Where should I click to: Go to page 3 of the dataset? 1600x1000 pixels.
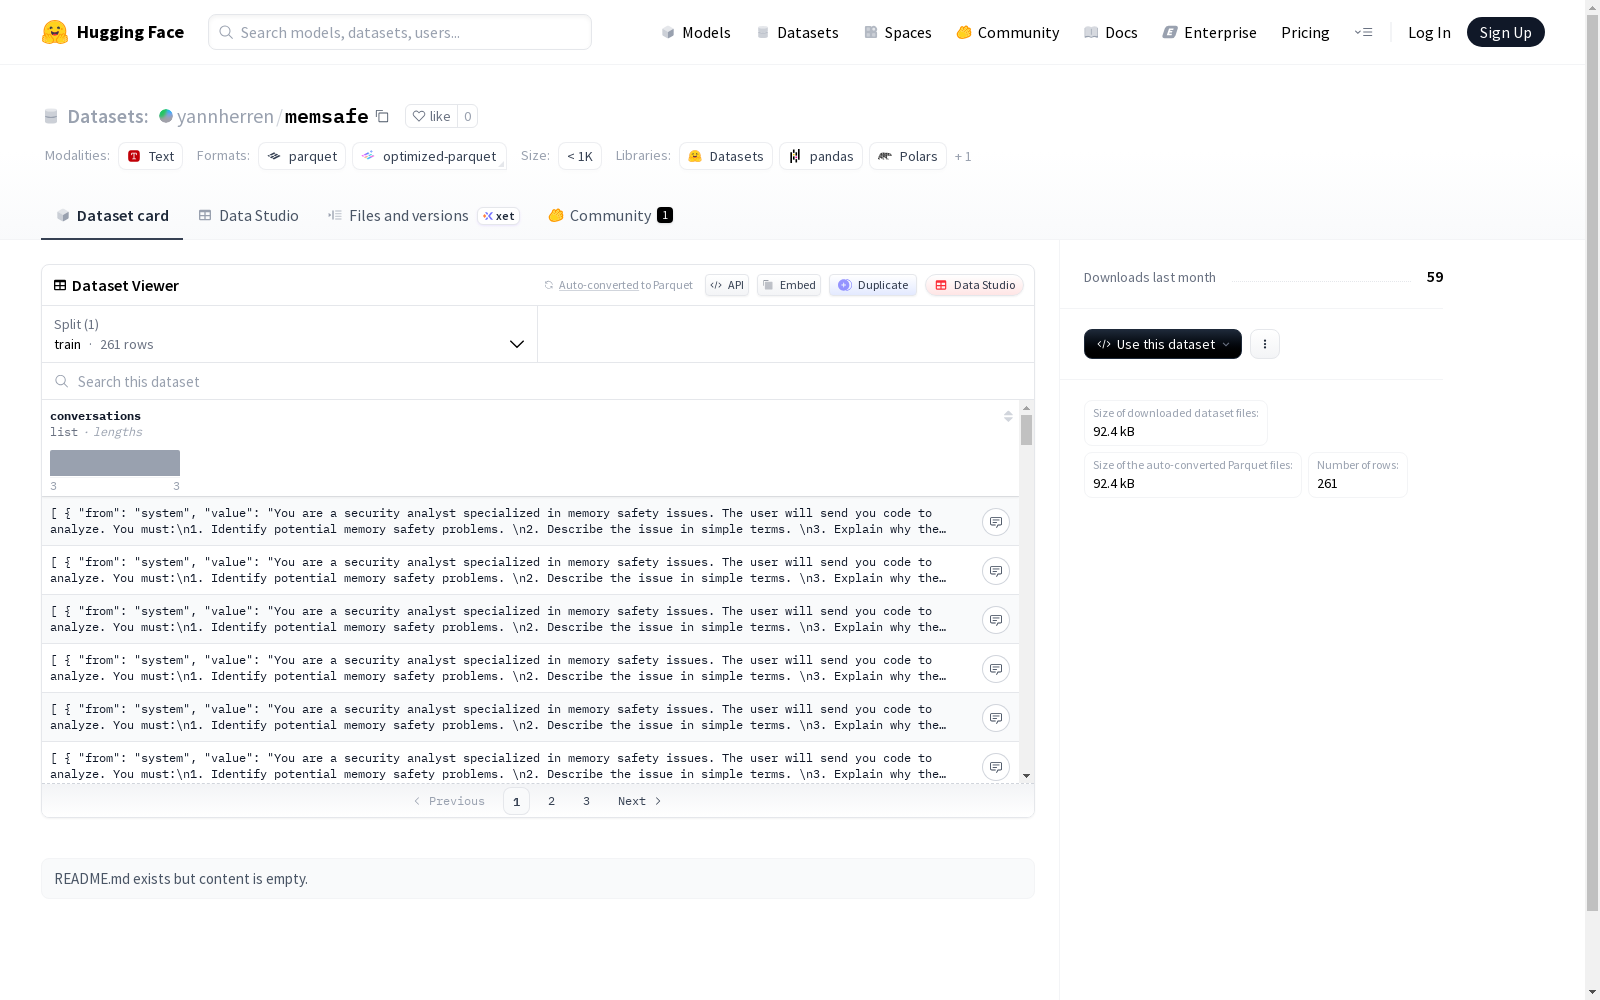pos(586,801)
